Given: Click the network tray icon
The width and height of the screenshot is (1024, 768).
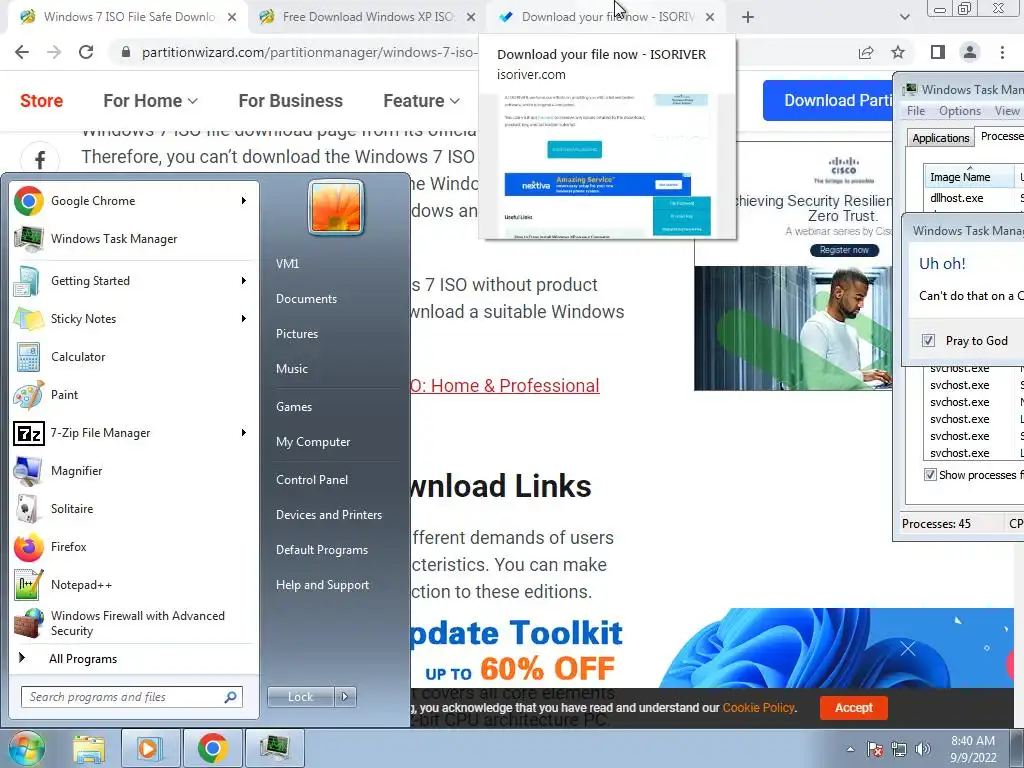Looking at the screenshot, I should pos(899,749).
